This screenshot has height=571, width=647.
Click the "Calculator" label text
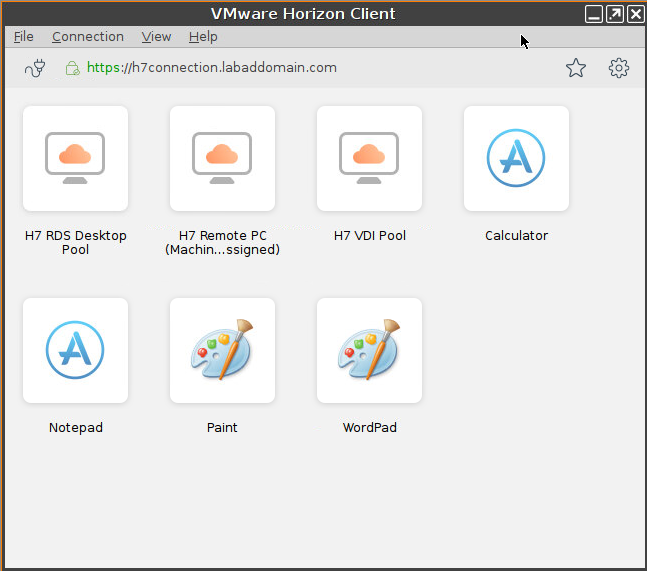pos(516,236)
